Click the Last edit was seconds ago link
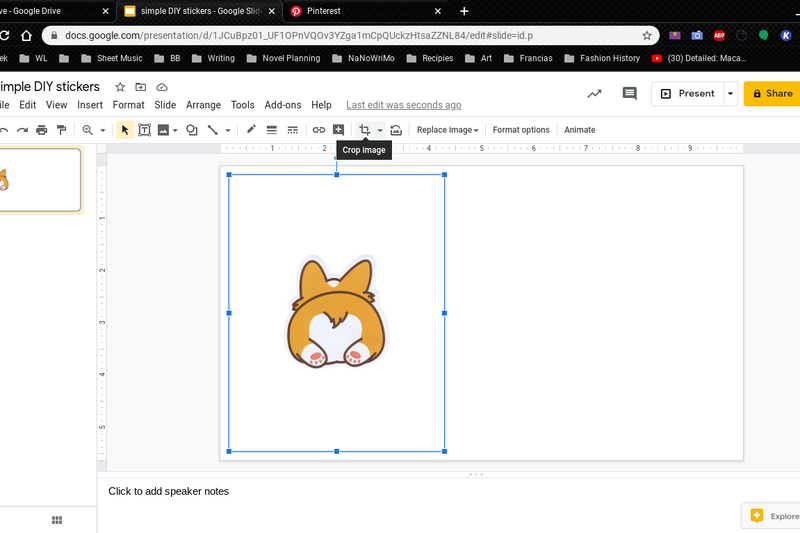The width and height of the screenshot is (800, 533). 404,105
